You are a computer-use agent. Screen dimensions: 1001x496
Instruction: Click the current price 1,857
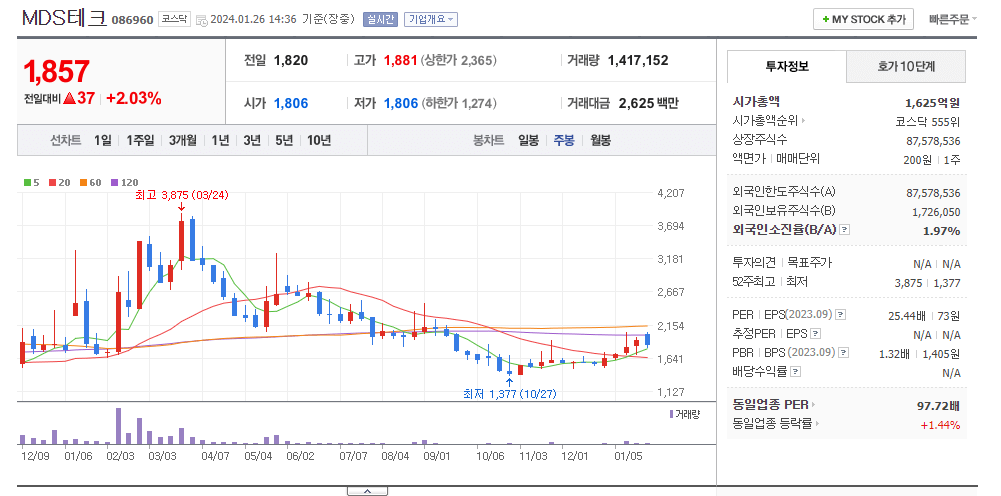click(56, 71)
